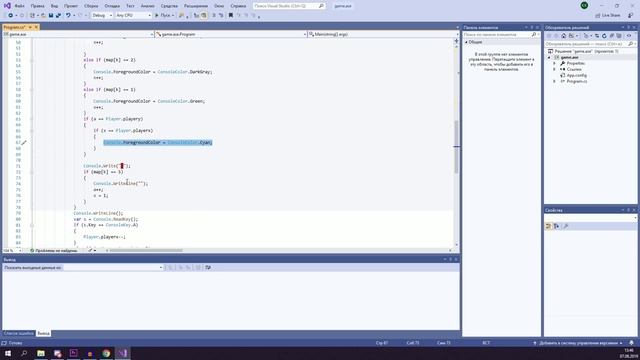Click the Start run button

(x=164, y=15)
